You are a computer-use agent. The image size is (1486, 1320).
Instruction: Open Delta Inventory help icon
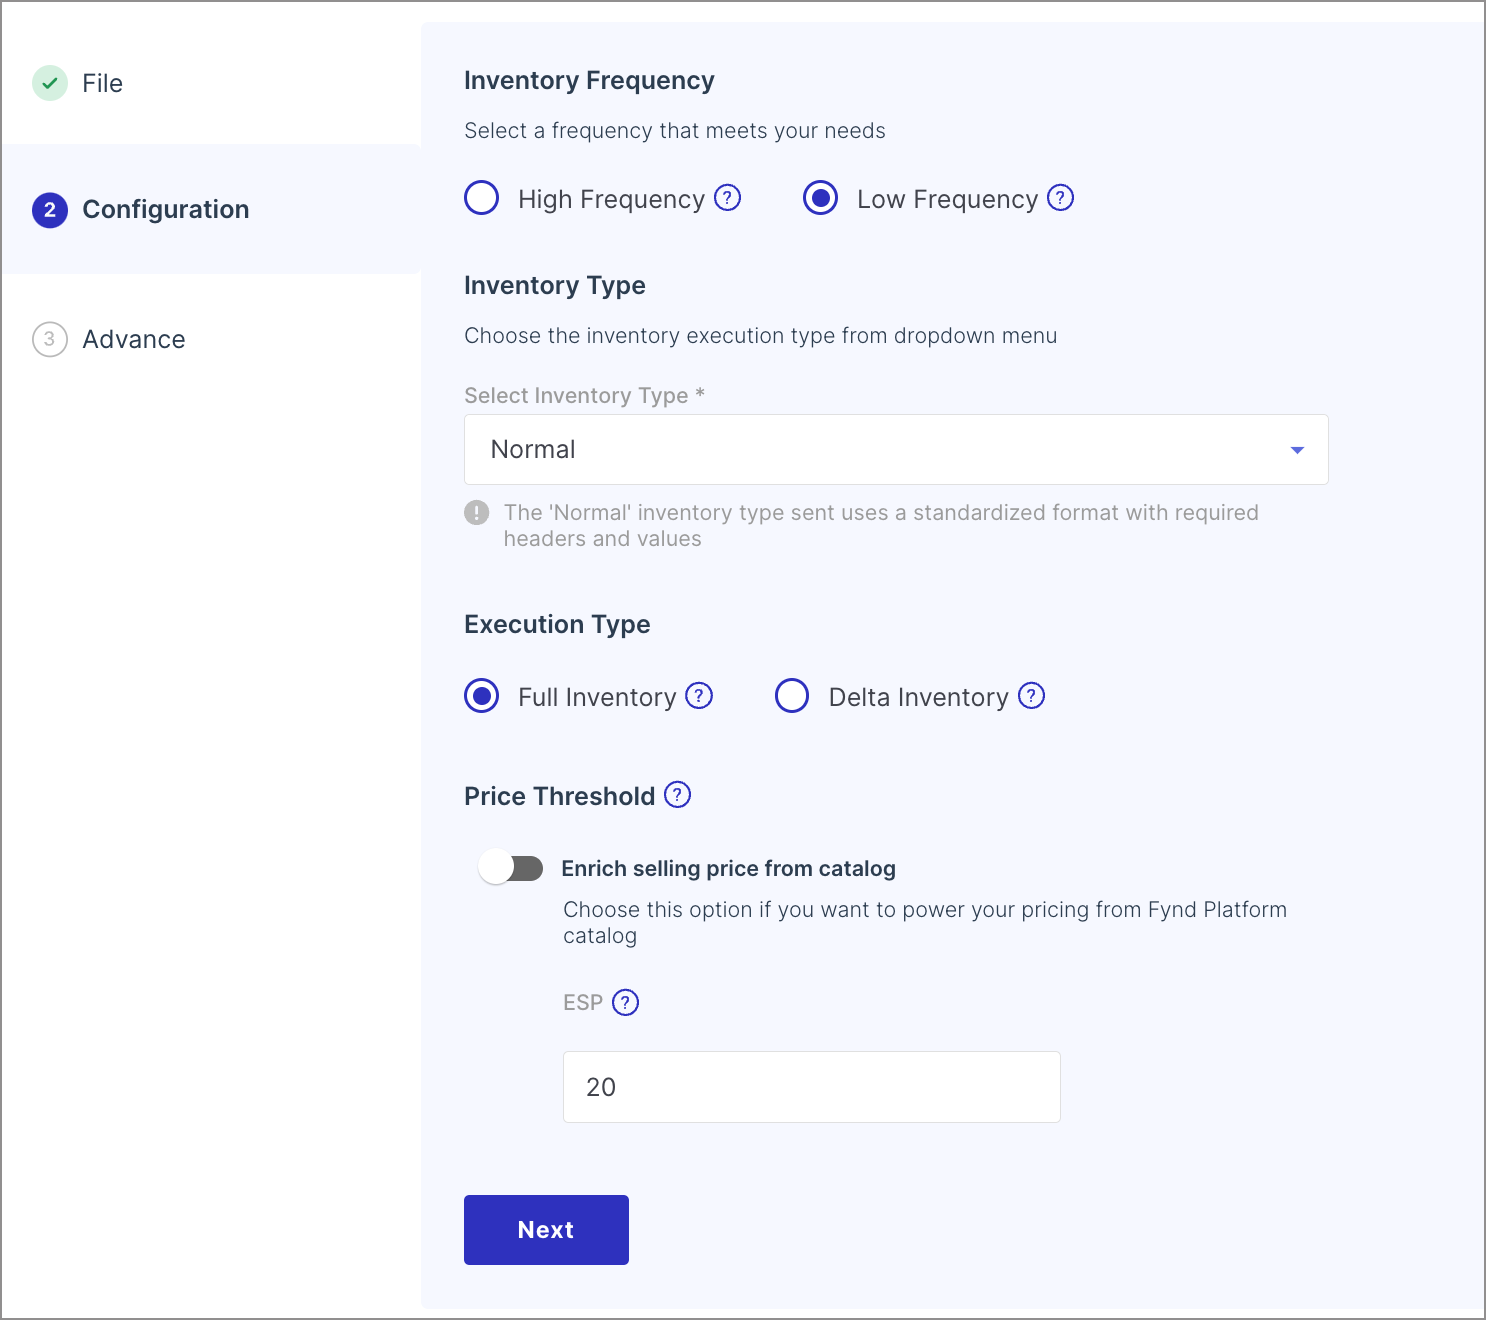(x=1032, y=695)
